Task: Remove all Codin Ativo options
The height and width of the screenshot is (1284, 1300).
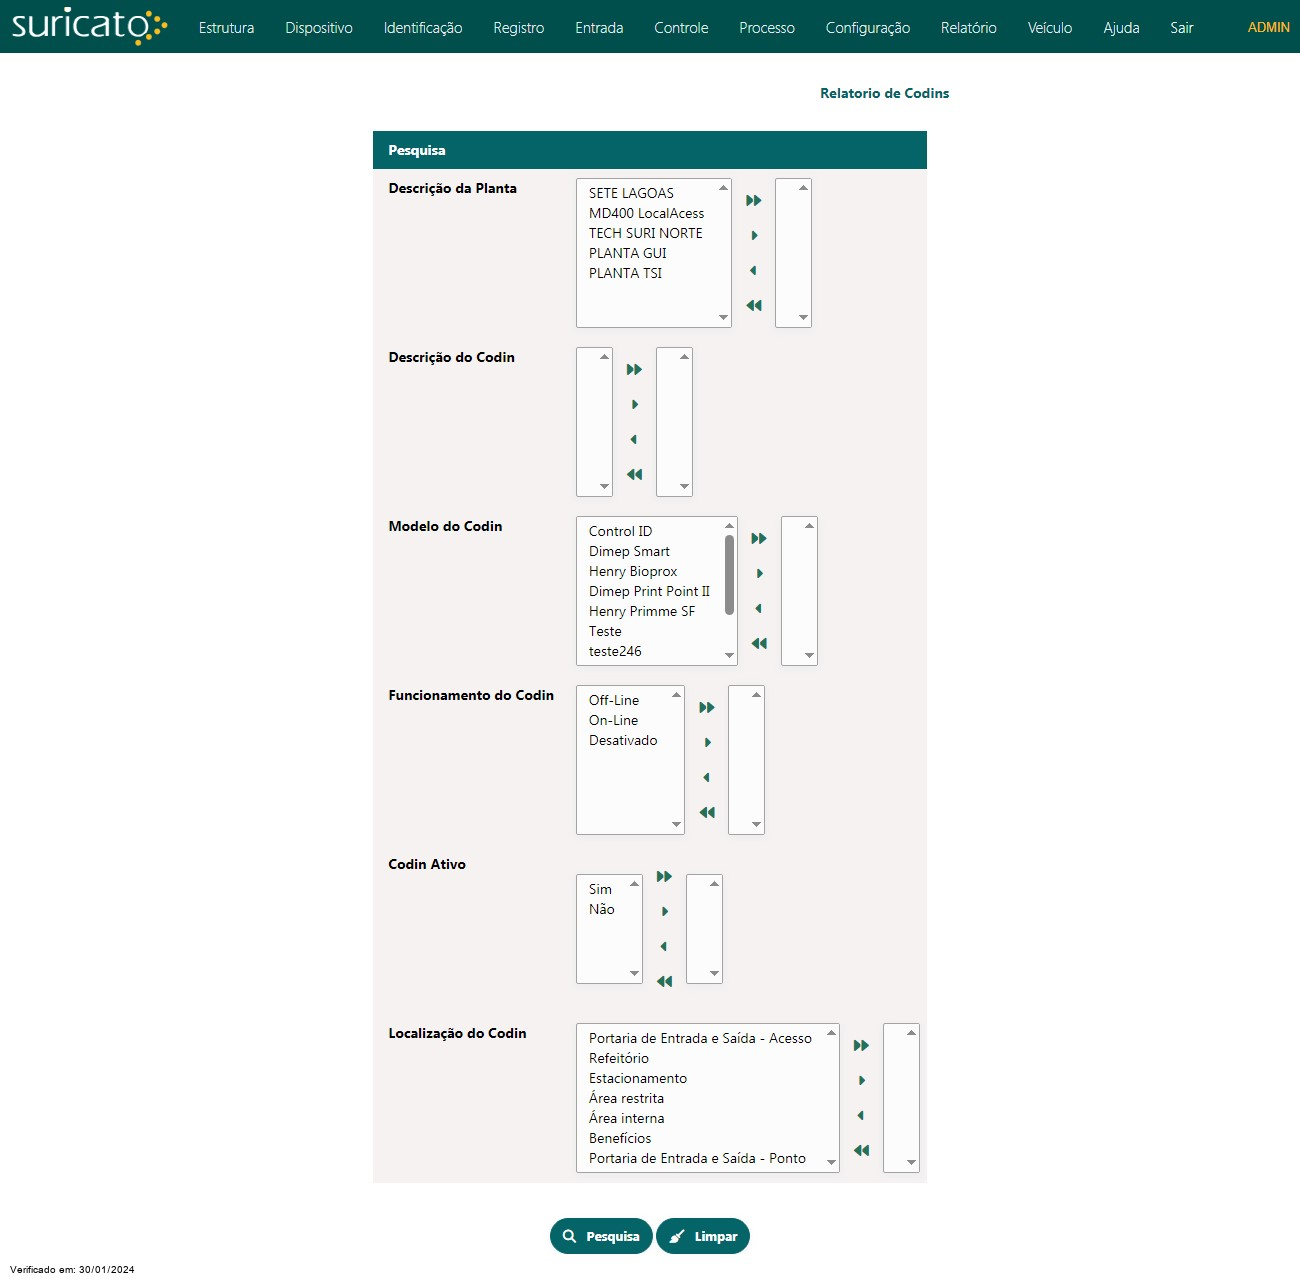Action: (x=664, y=982)
